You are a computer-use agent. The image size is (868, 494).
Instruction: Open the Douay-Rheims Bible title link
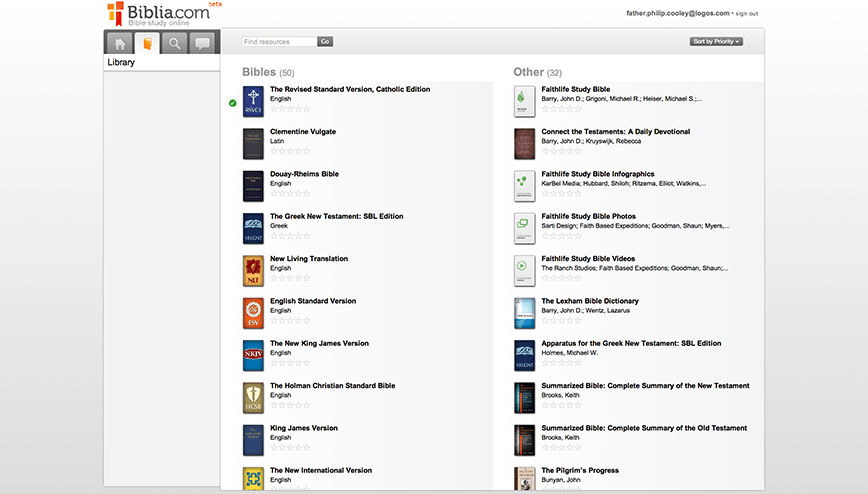coord(304,174)
